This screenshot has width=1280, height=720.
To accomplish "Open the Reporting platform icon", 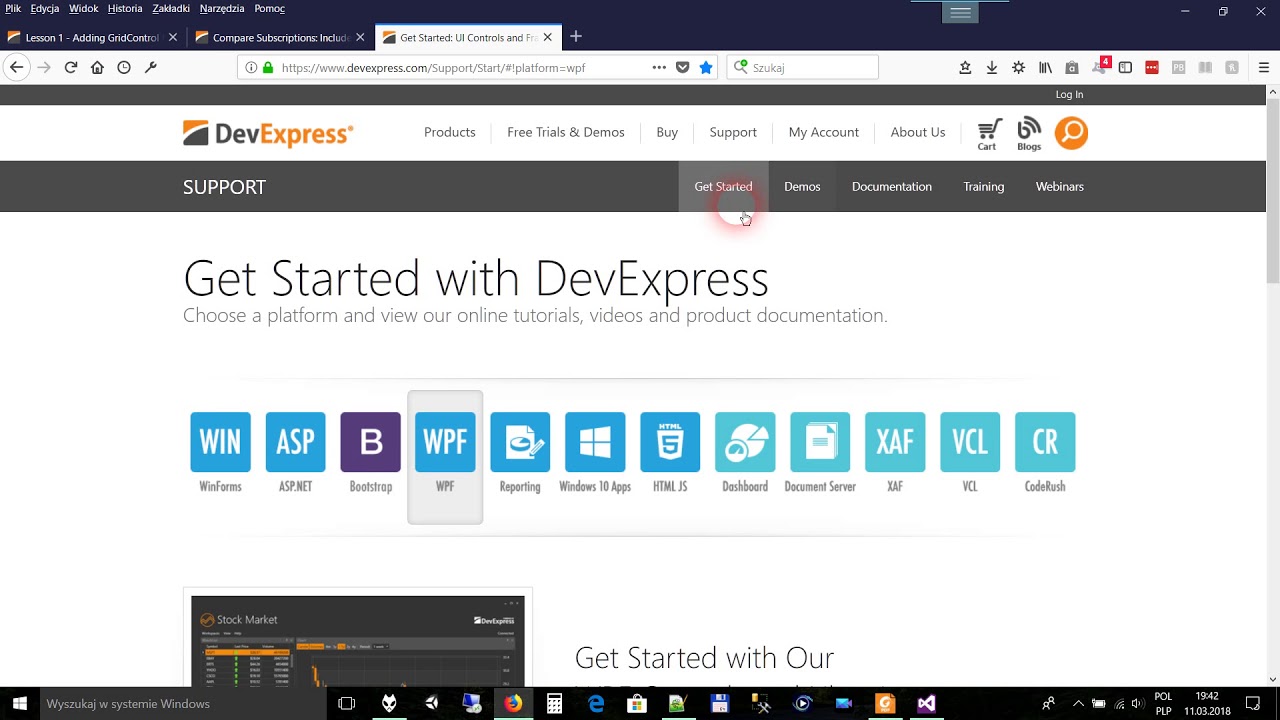I will tap(520, 442).
